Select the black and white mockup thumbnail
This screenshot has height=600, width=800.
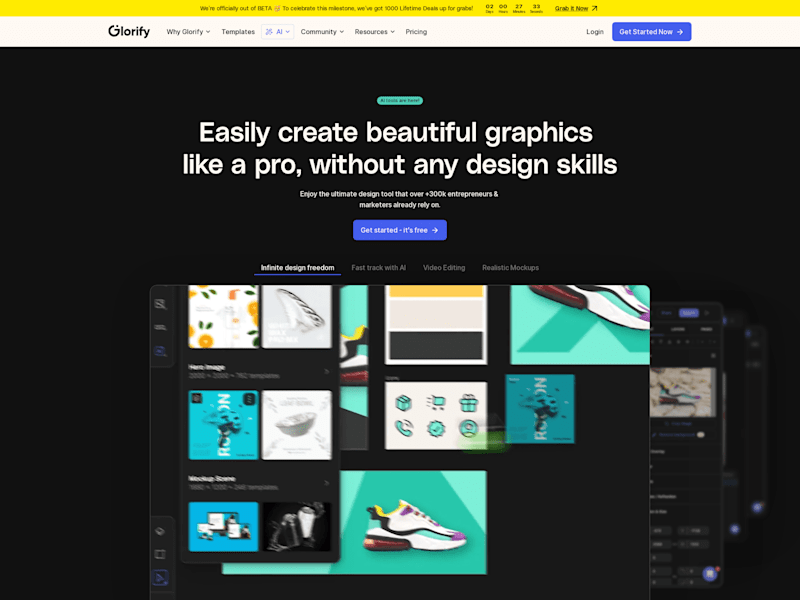296,527
